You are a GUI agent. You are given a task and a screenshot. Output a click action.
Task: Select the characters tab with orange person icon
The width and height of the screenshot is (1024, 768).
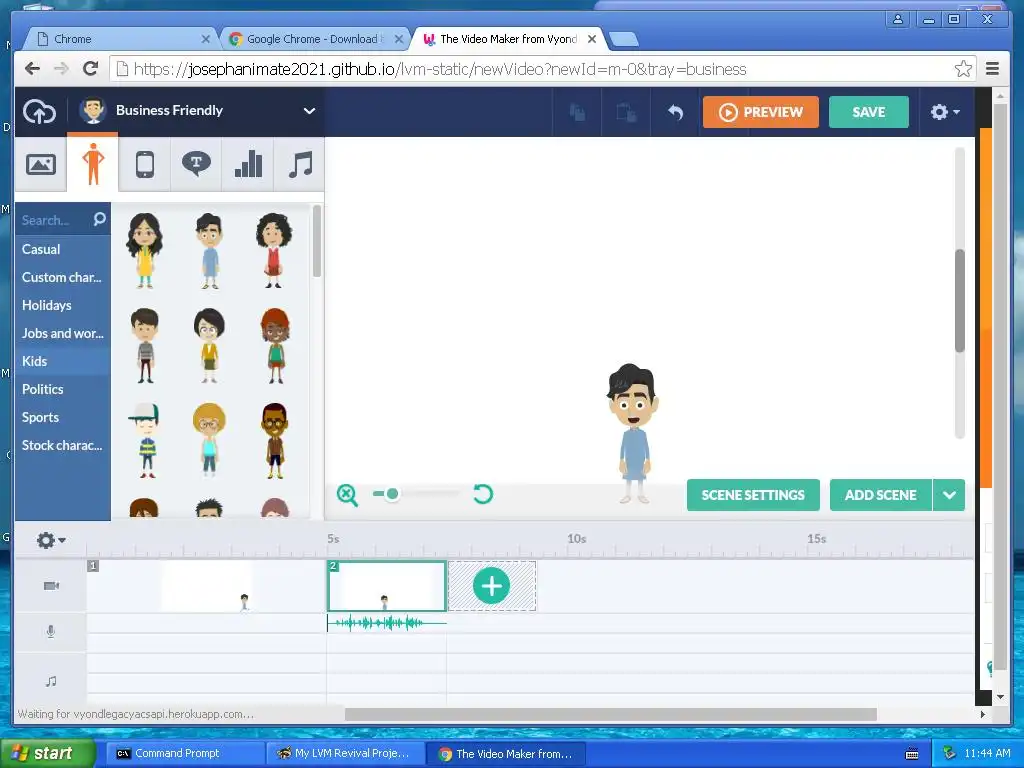click(93, 163)
